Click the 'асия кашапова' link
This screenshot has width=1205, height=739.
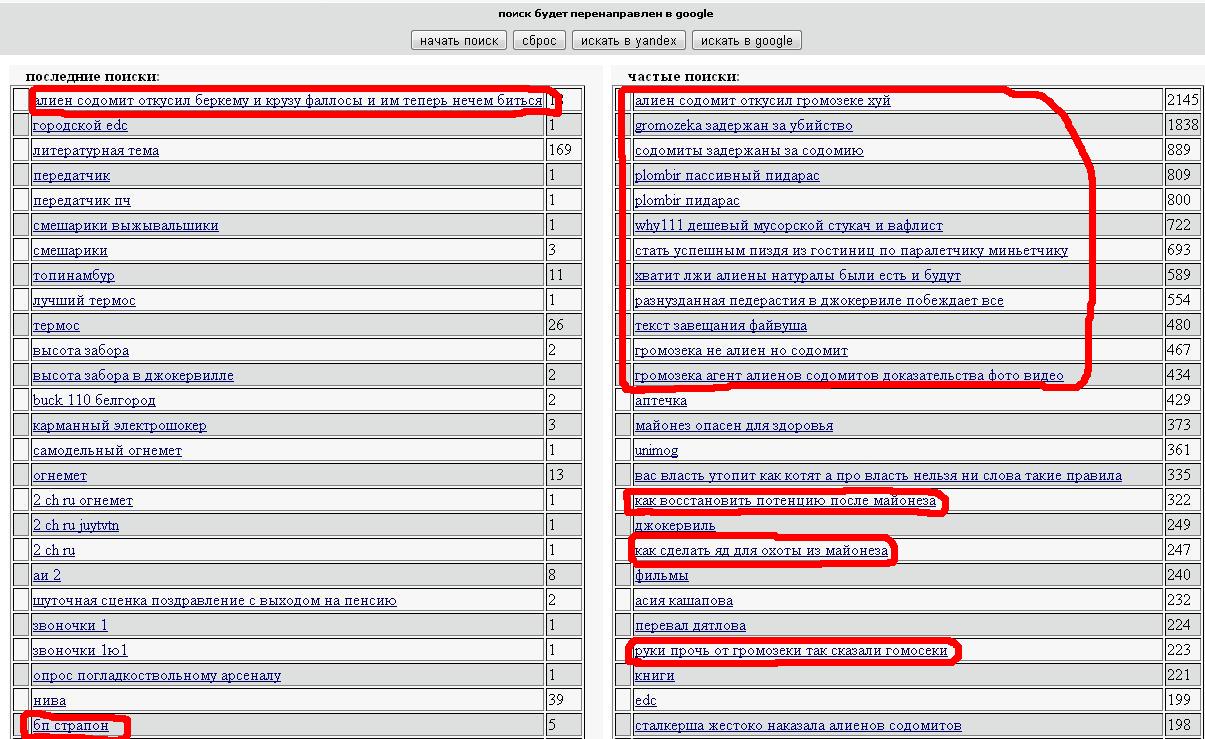tap(684, 601)
